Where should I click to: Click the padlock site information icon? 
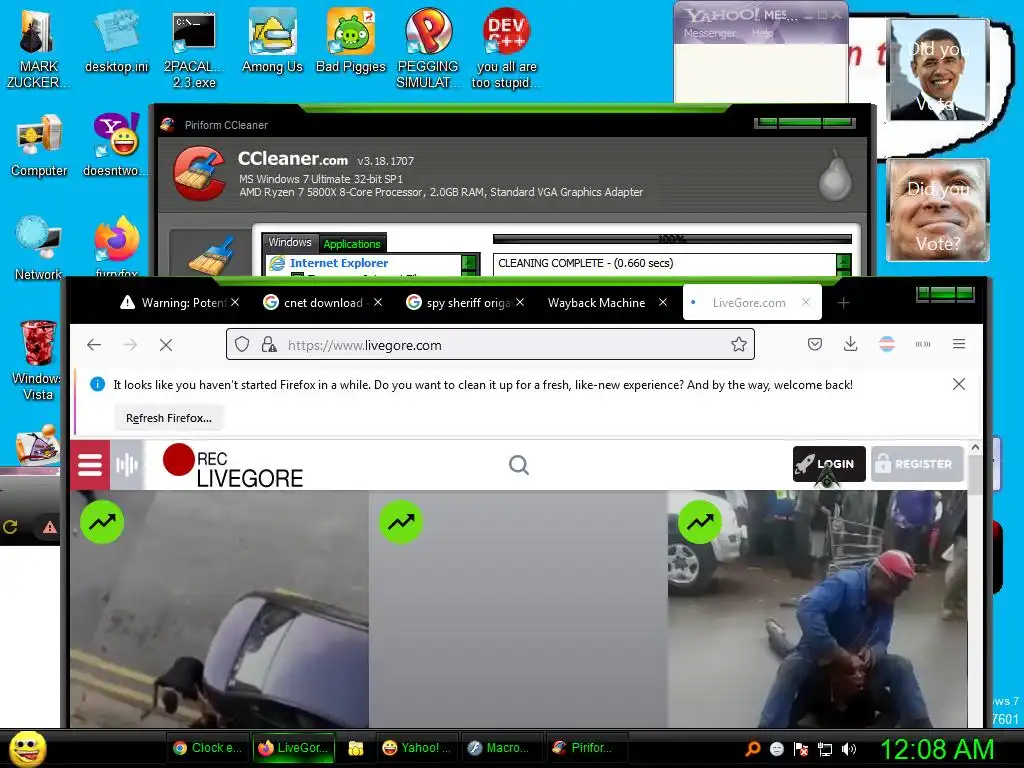point(268,344)
